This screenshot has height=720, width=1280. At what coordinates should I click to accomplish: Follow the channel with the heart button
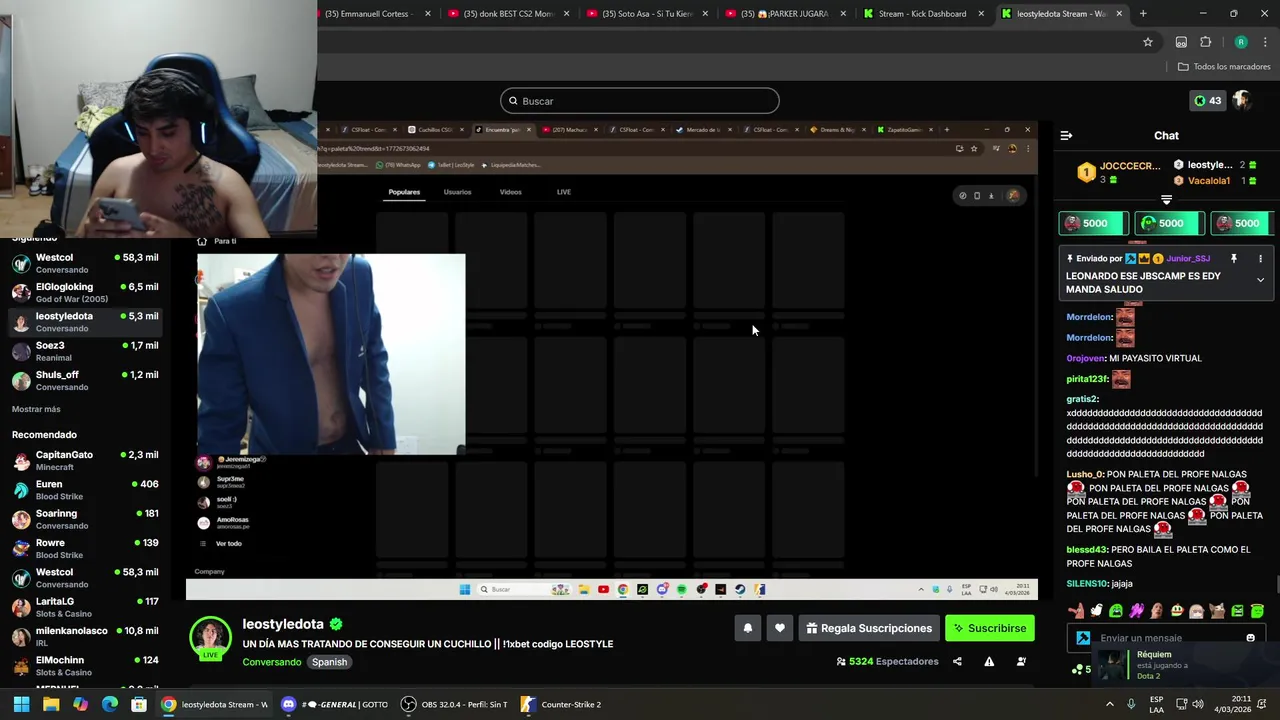coord(780,628)
